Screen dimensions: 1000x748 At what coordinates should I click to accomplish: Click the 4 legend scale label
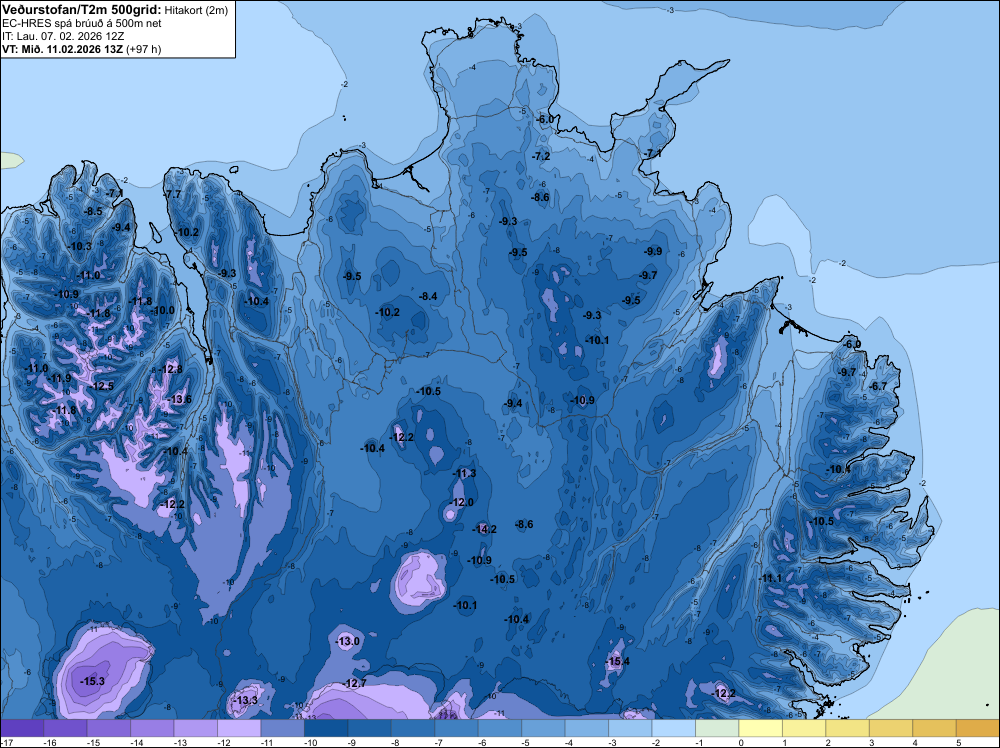click(x=915, y=742)
